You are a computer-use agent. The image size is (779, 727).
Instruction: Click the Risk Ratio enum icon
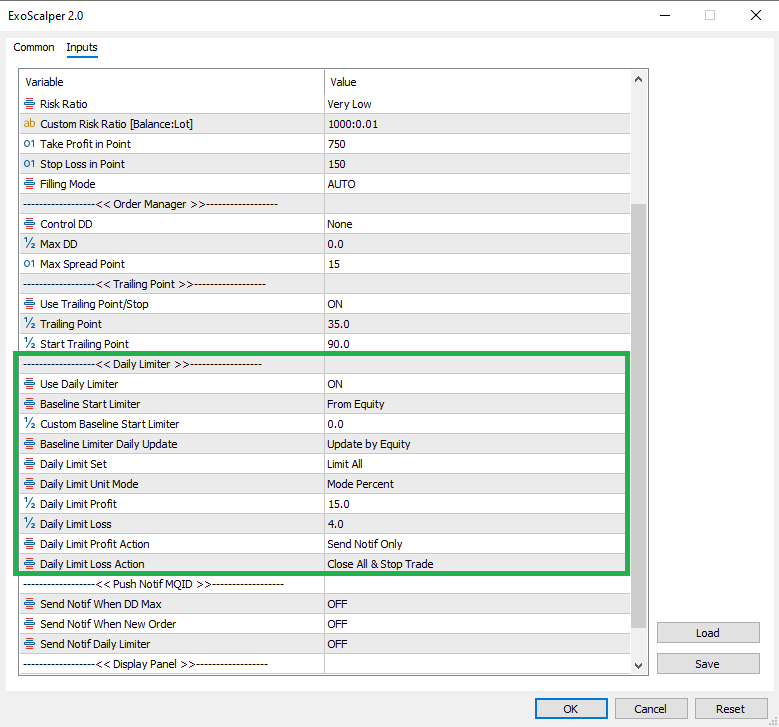point(29,104)
